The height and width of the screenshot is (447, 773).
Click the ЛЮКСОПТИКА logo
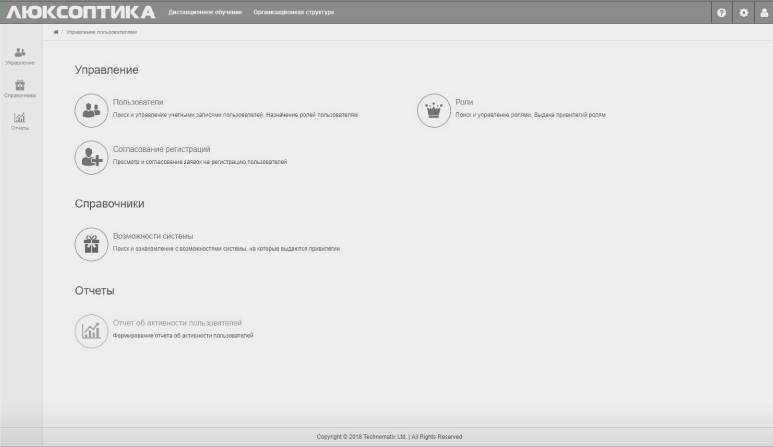coord(81,12)
